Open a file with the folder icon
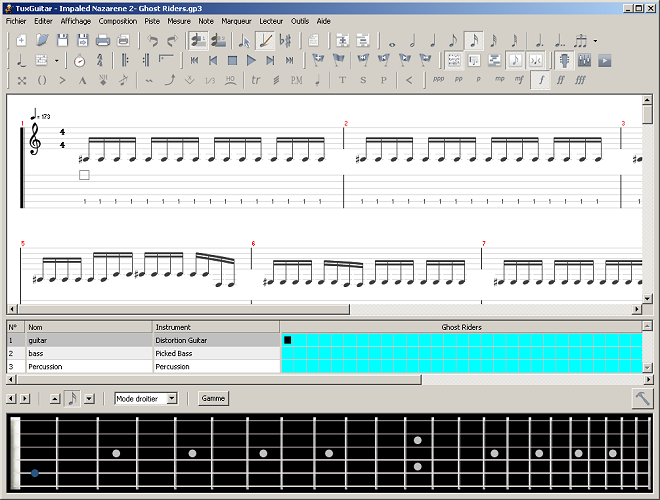The image size is (660, 500). pos(42,40)
